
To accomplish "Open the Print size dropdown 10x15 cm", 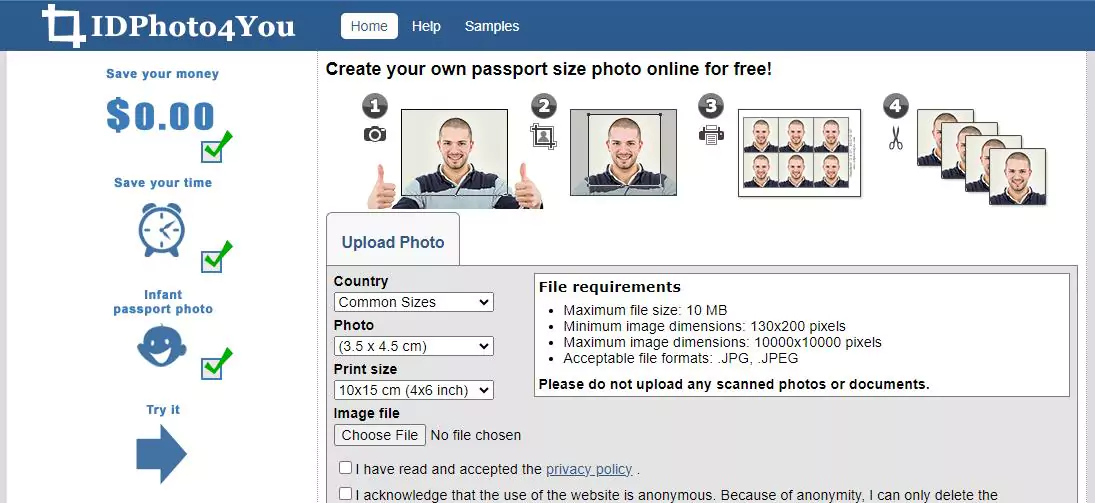I will tap(413, 390).
